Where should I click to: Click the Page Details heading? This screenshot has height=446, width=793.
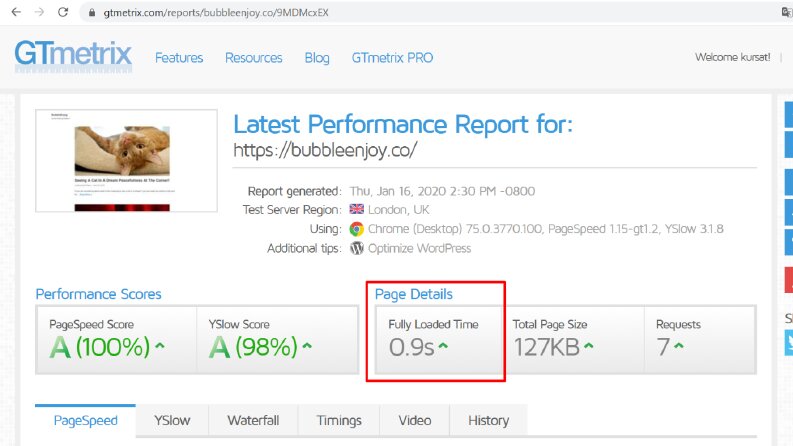point(414,294)
